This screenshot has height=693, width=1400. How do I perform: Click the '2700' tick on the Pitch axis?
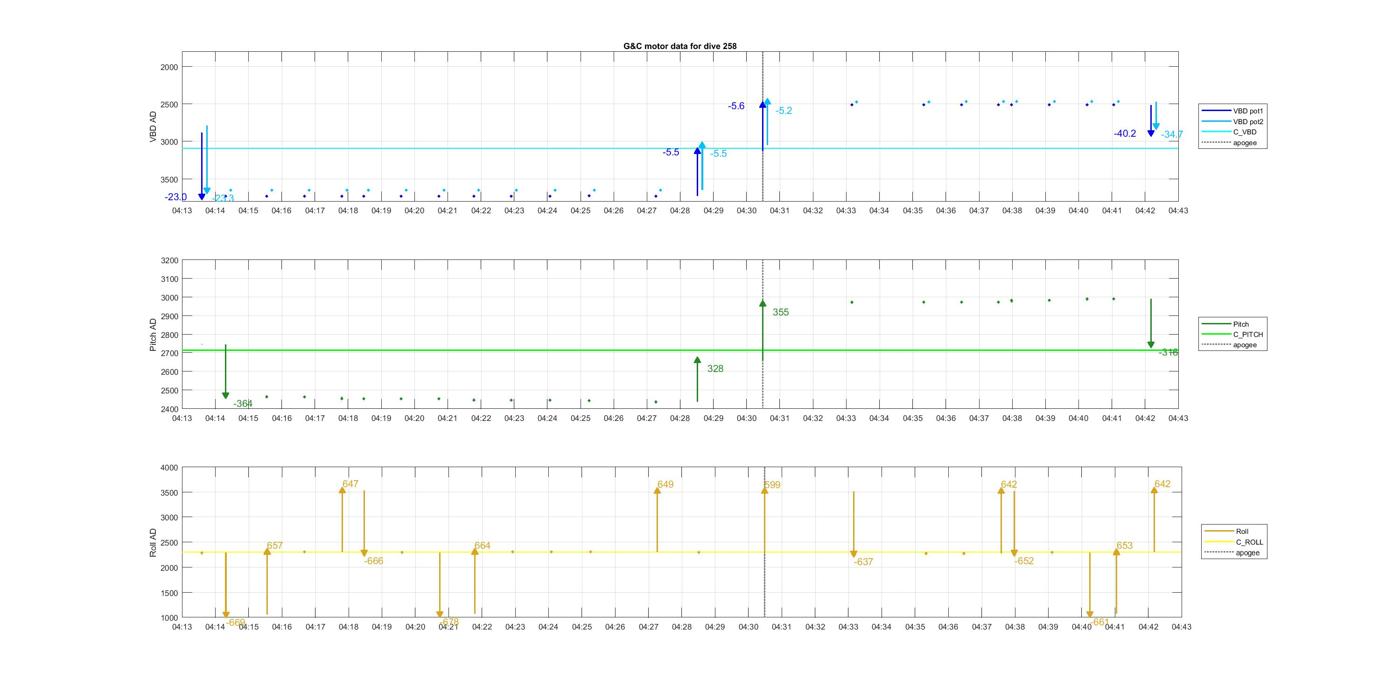tap(169, 354)
